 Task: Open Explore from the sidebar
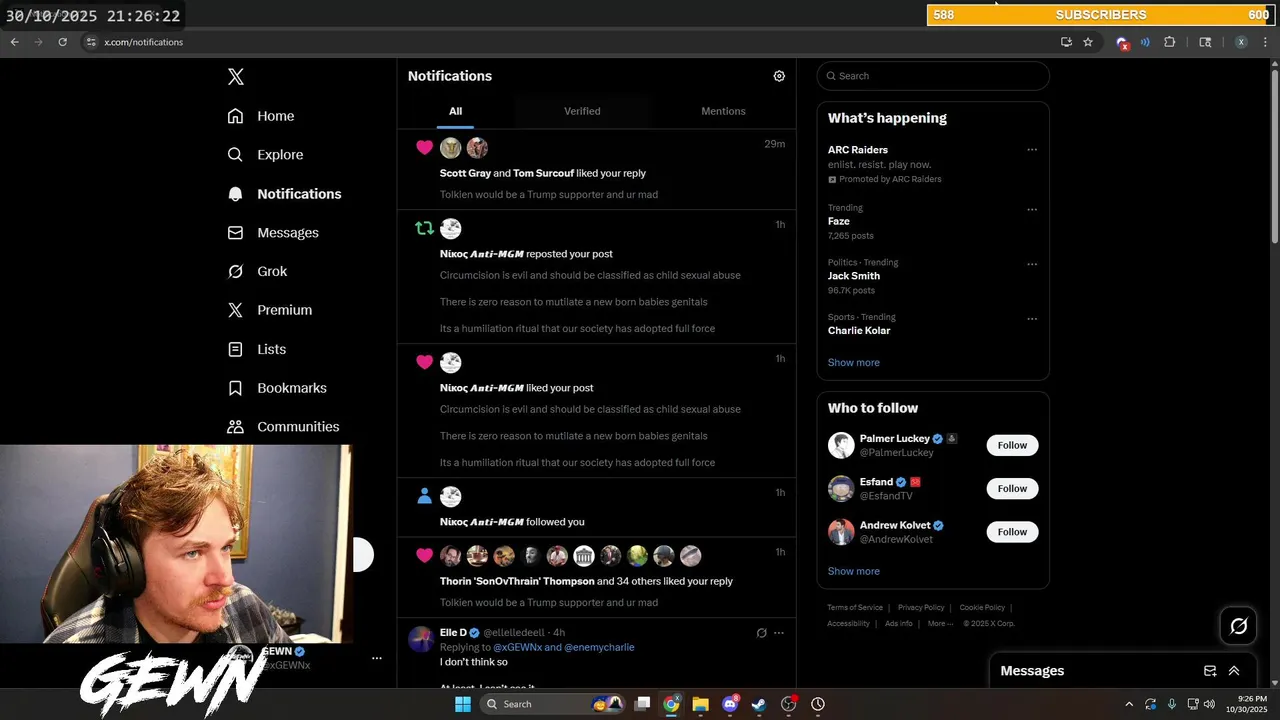265,155
